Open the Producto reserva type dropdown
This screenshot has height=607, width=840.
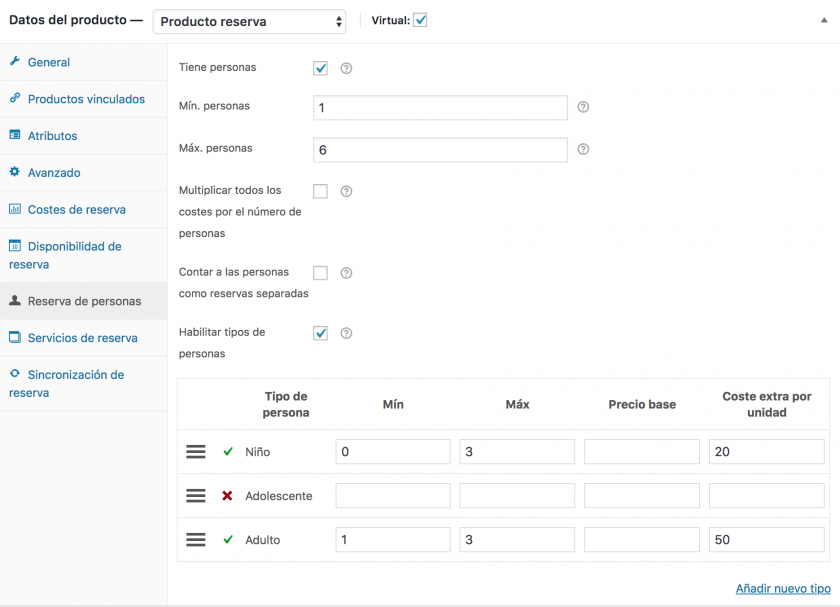(x=250, y=21)
